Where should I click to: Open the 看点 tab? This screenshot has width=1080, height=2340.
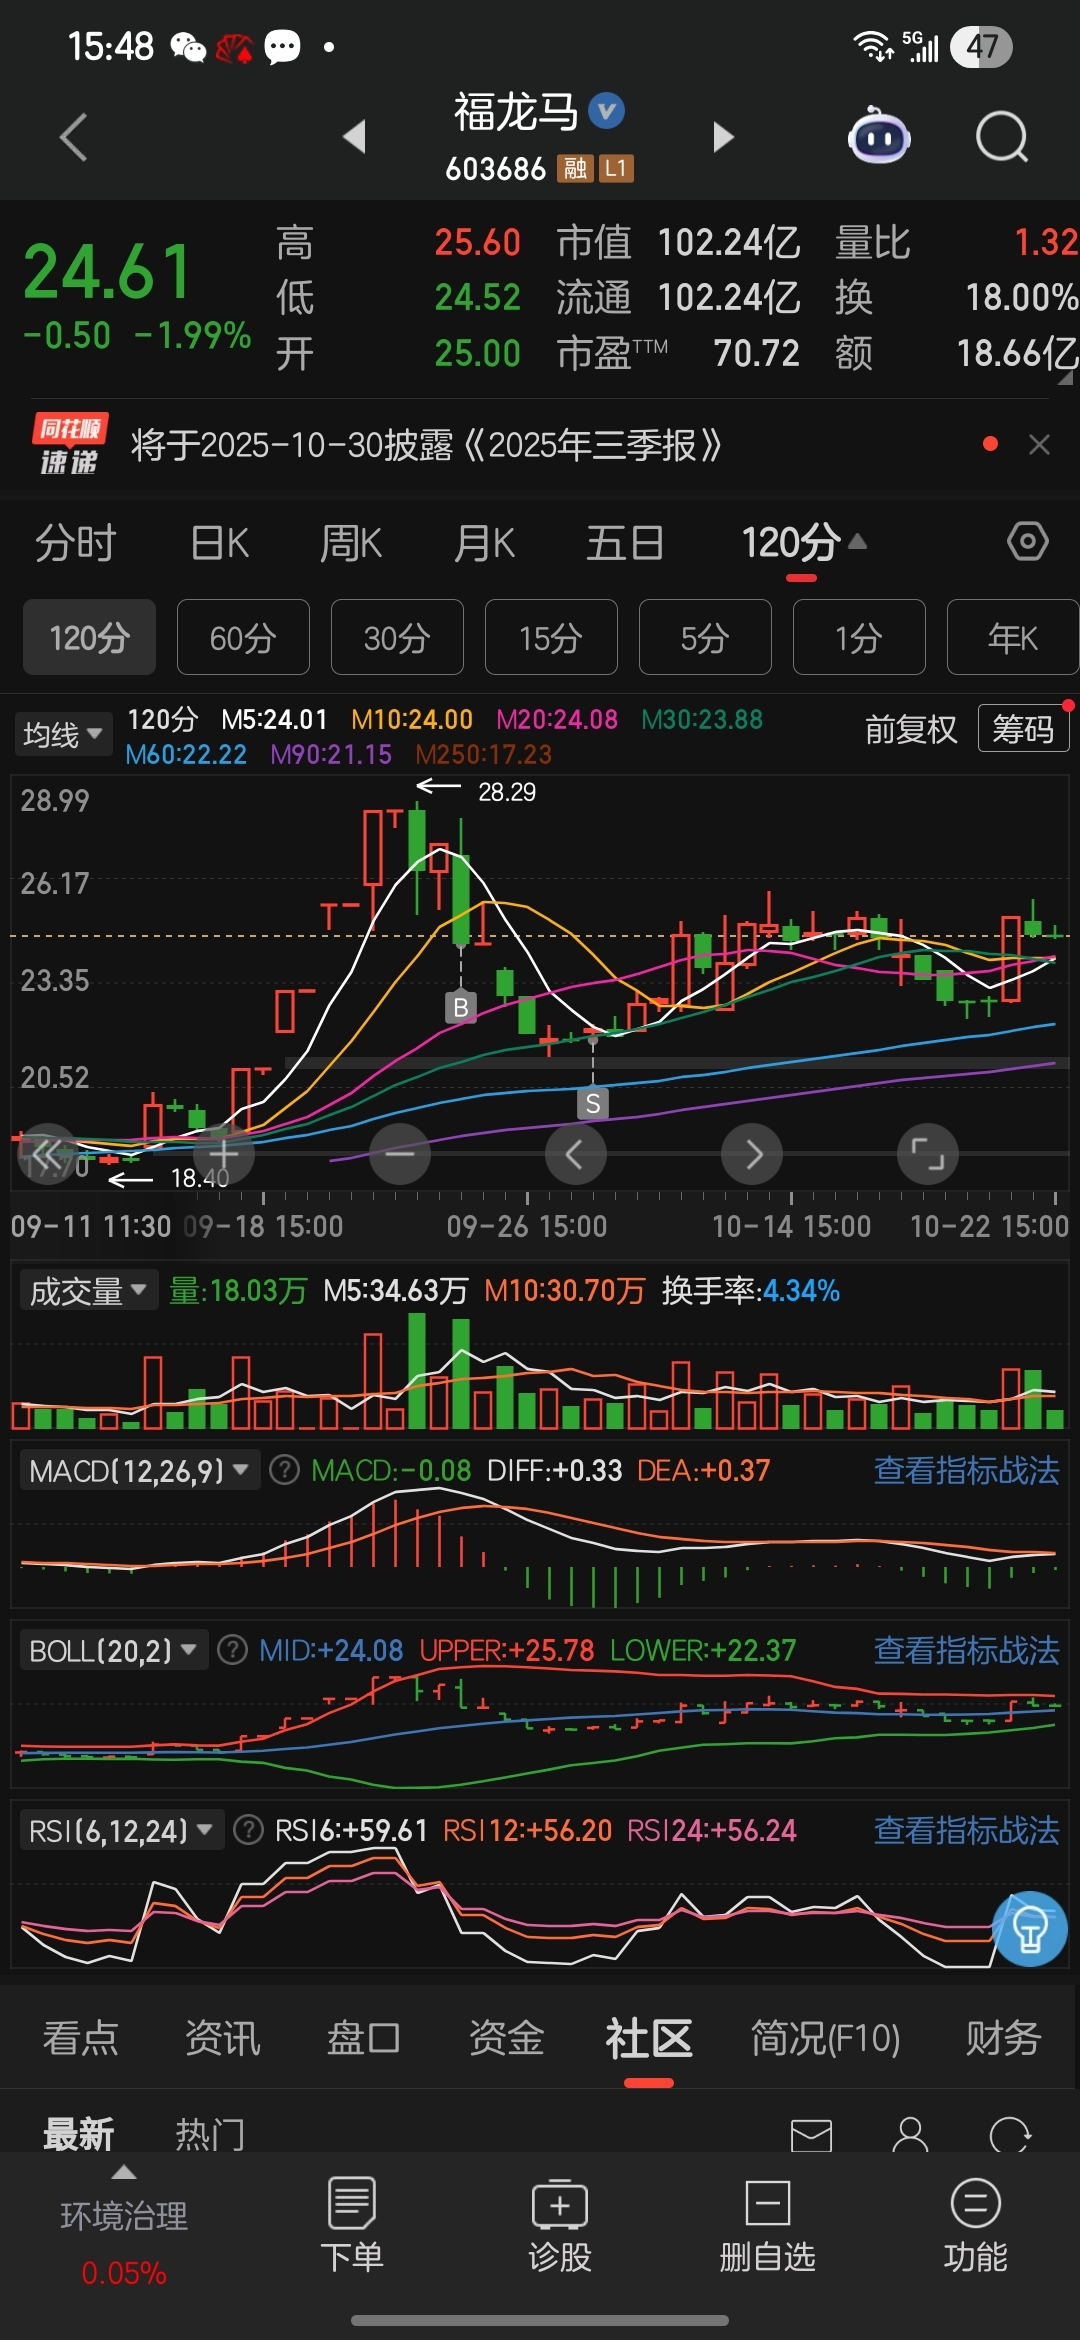click(80, 2038)
